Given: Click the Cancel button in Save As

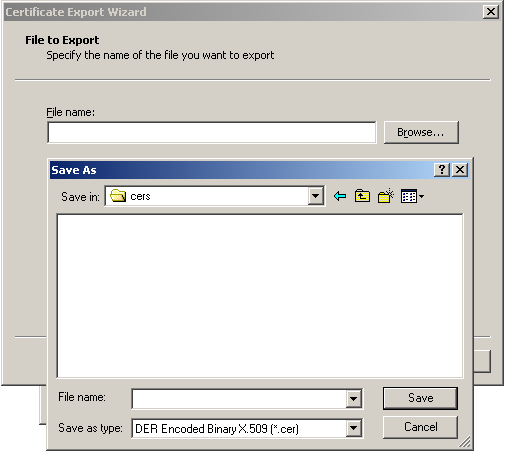Looking at the screenshot, I should pos(420,427).
